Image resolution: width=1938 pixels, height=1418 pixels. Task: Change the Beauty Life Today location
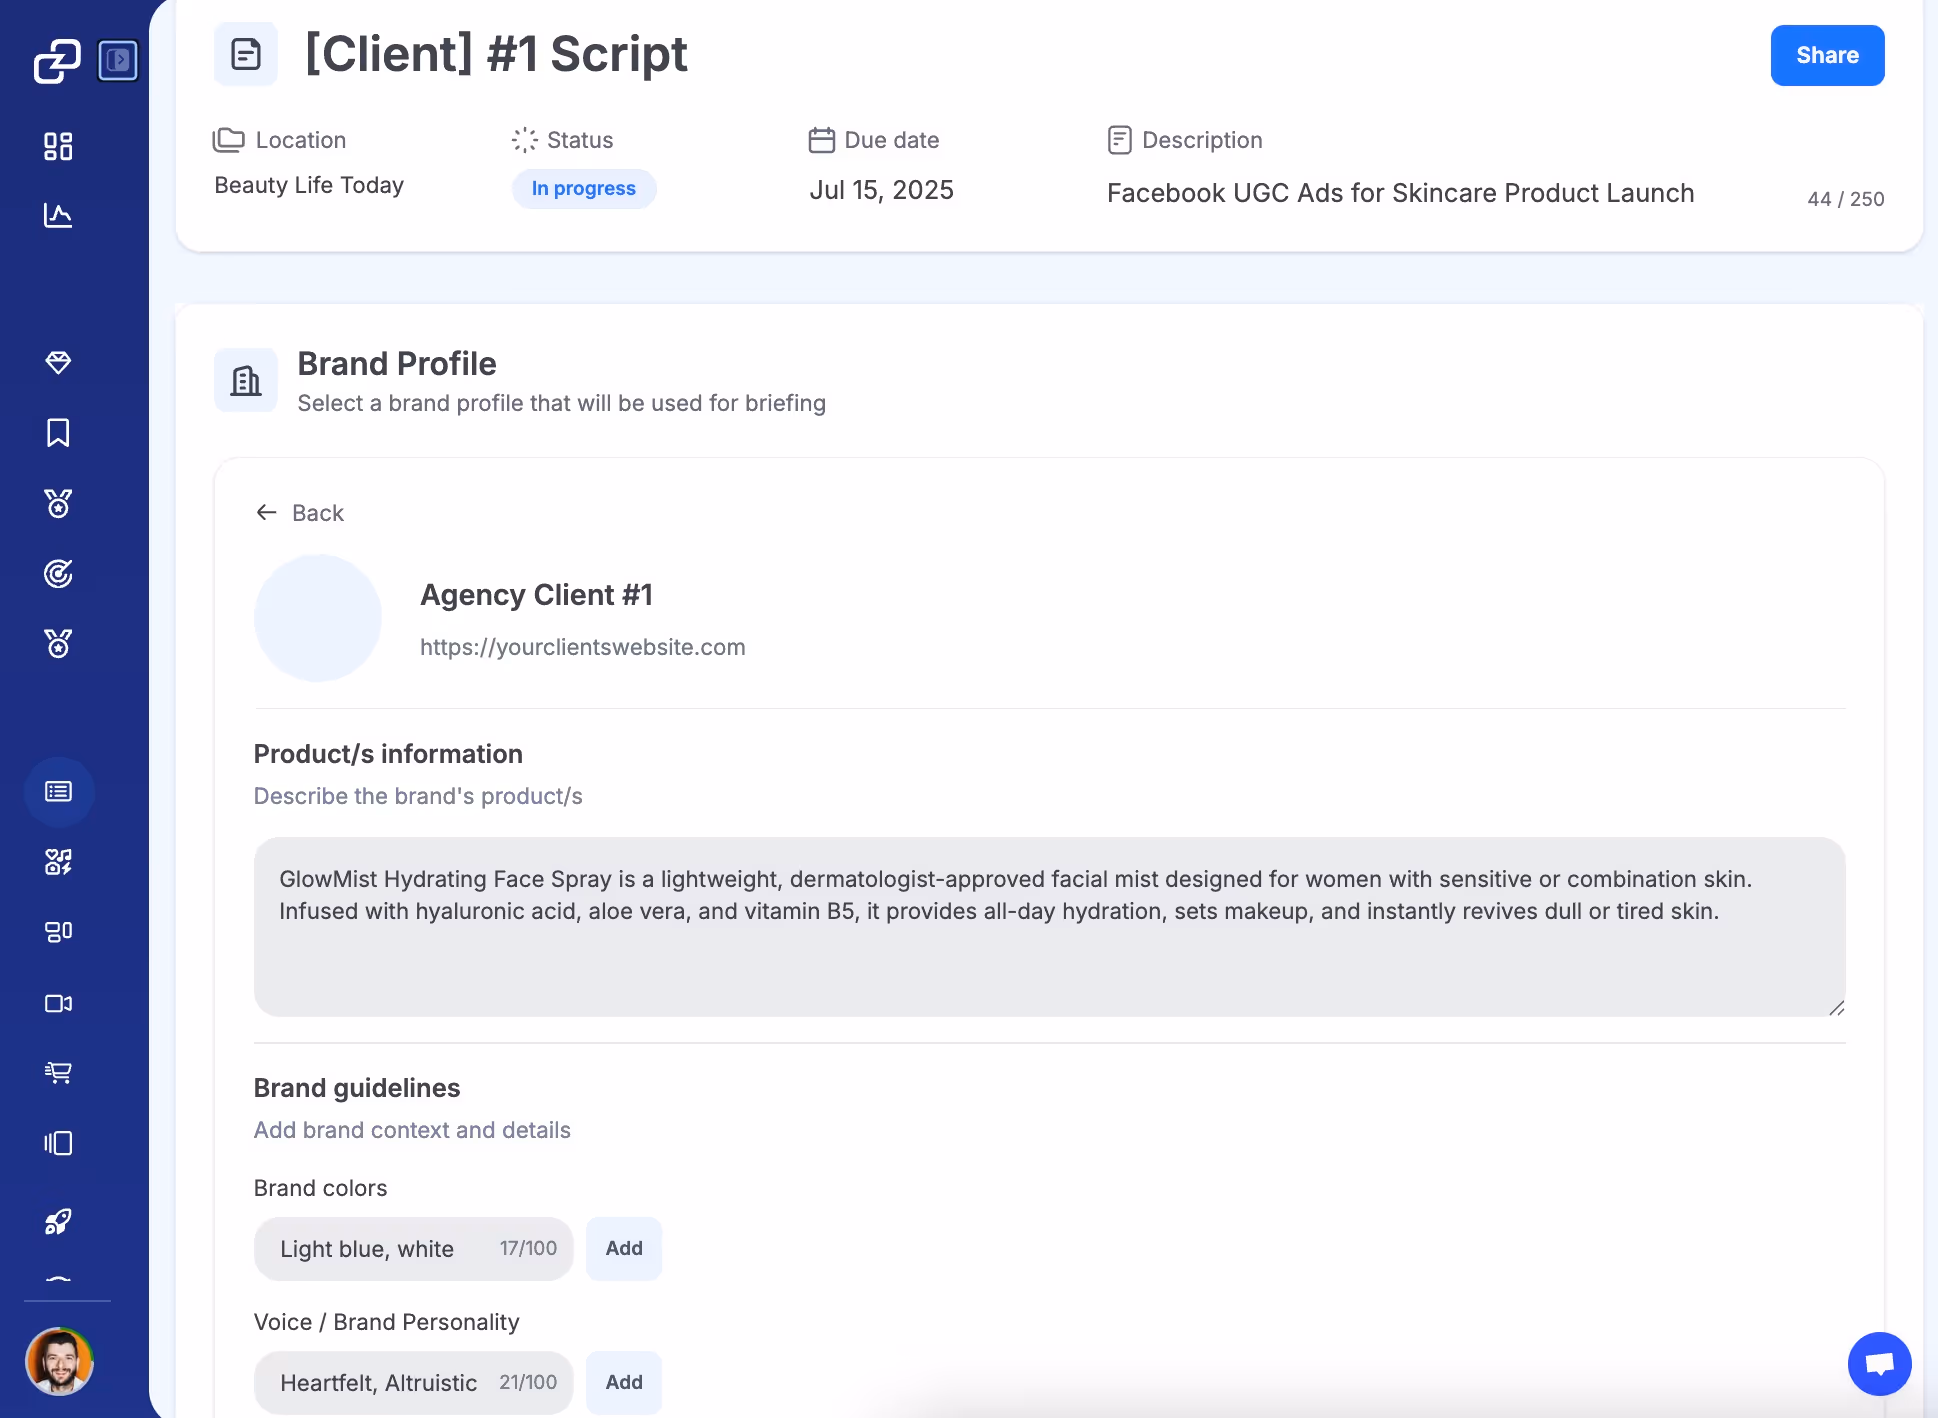[x=308, y=185]
